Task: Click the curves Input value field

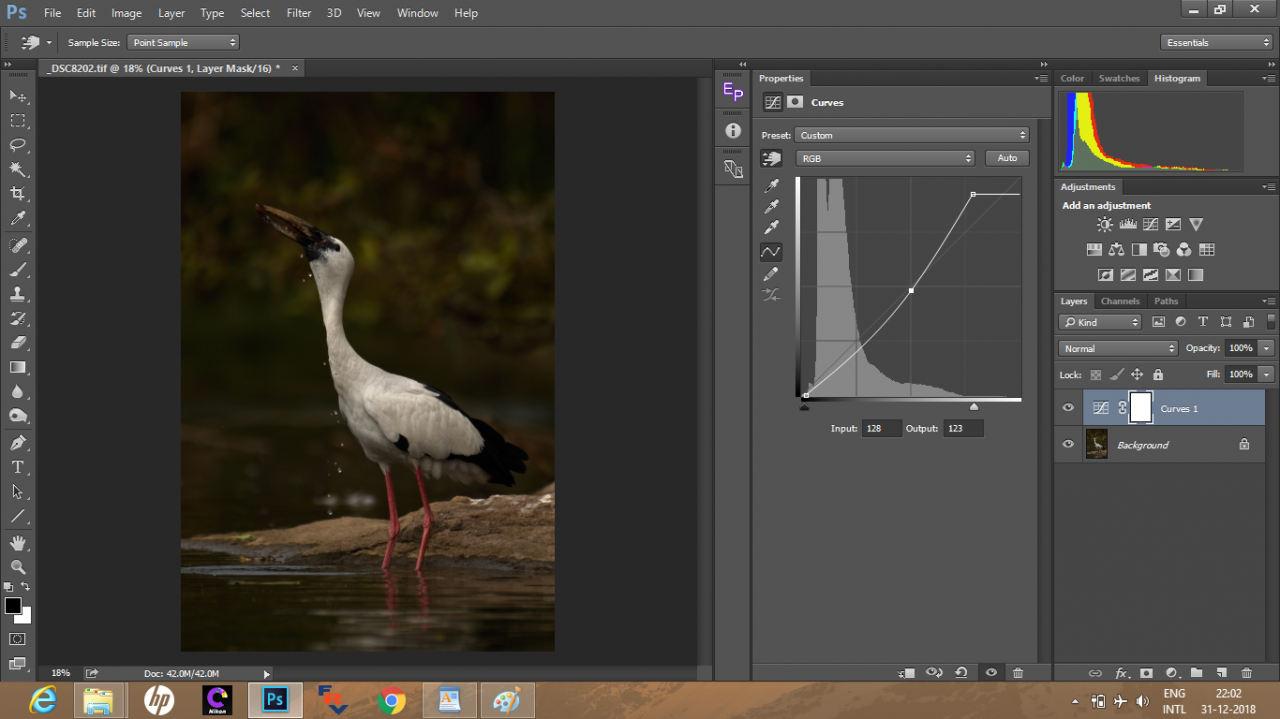Action: point(881,428)
